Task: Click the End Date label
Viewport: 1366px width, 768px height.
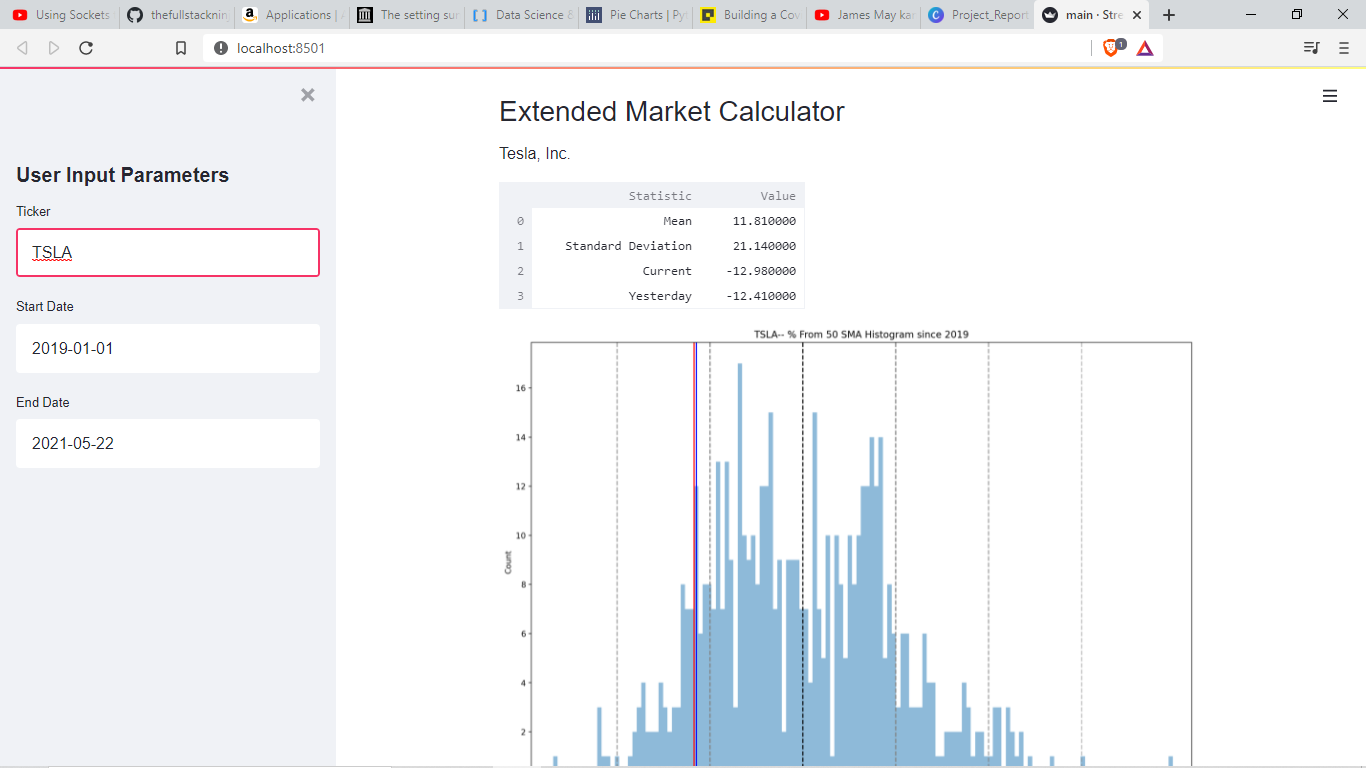Action: pos(43,402)
